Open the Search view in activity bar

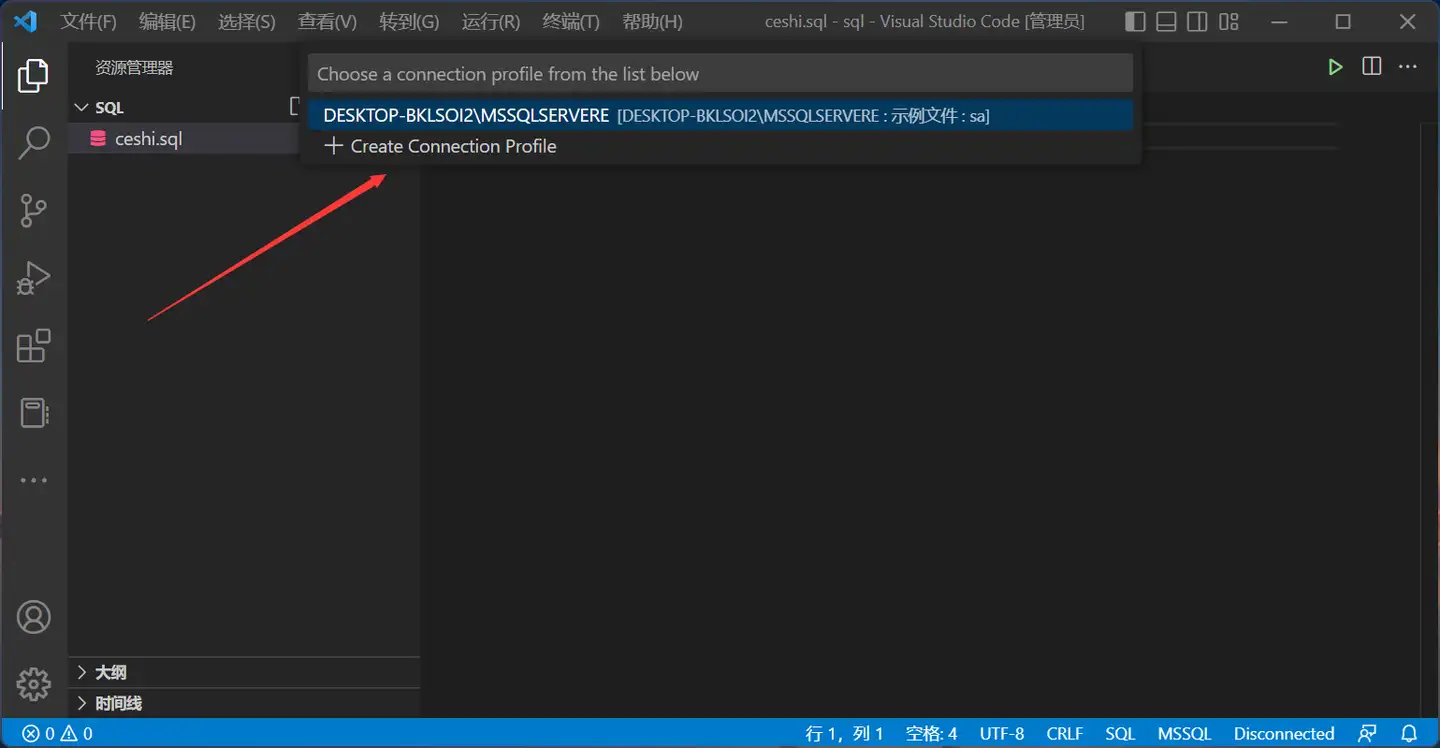(x=33, y=143)
